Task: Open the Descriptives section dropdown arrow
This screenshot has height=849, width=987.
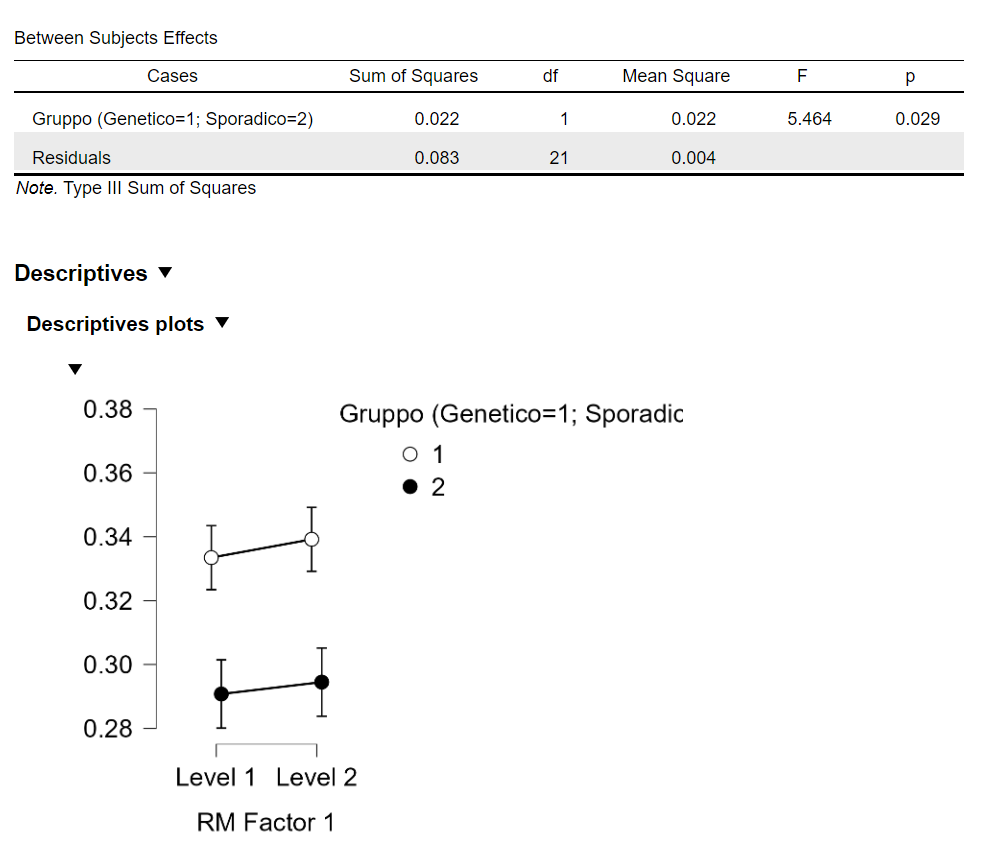Action: [166, 273]
